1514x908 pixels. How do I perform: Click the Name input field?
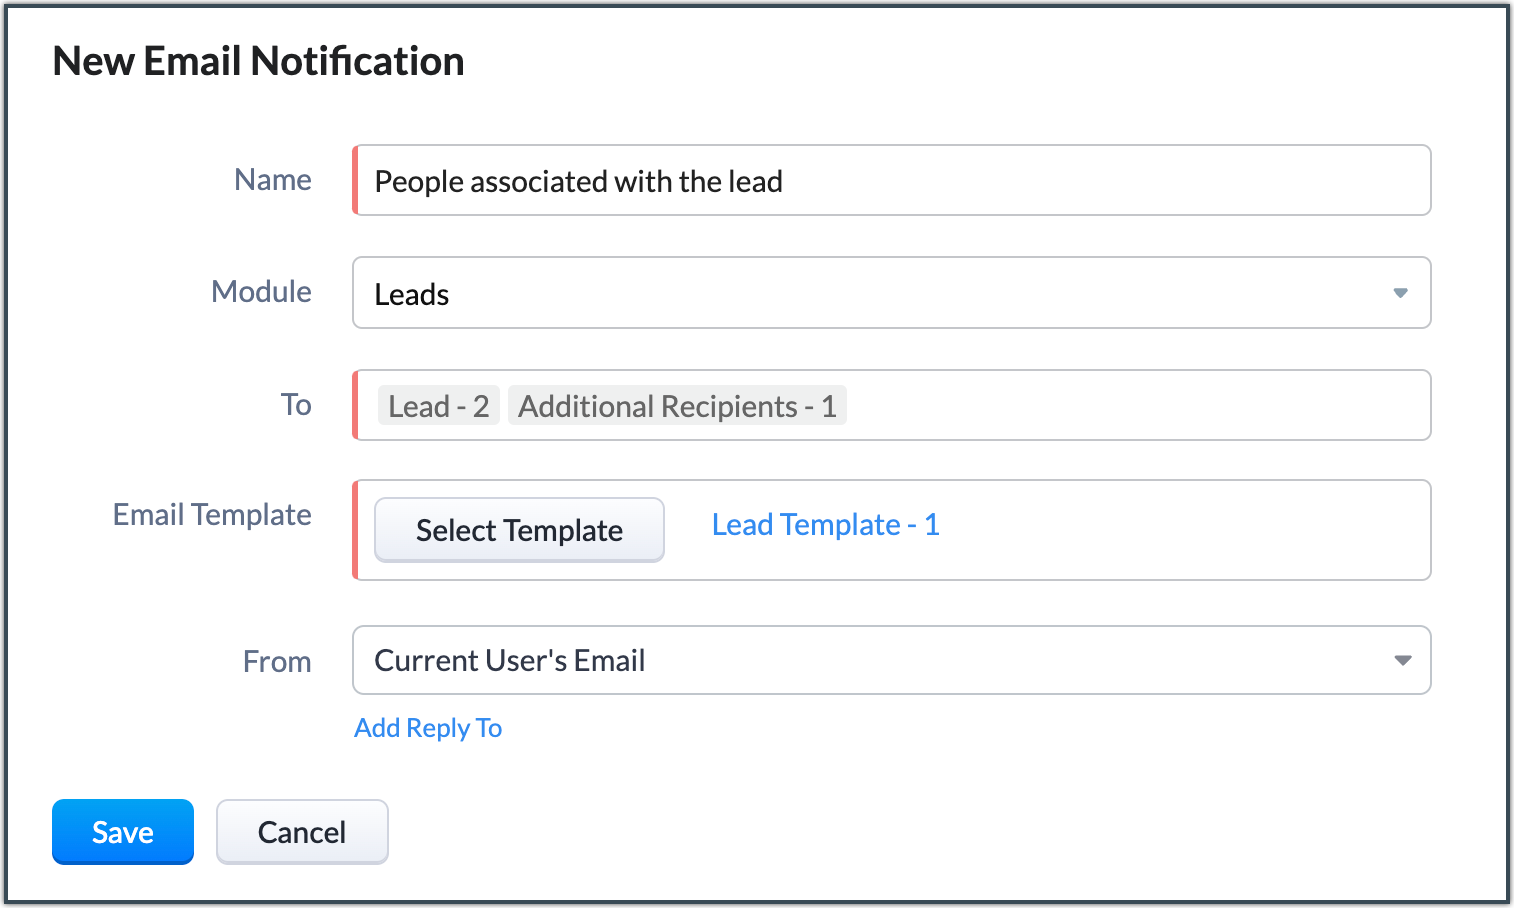(x=892, y=180)
